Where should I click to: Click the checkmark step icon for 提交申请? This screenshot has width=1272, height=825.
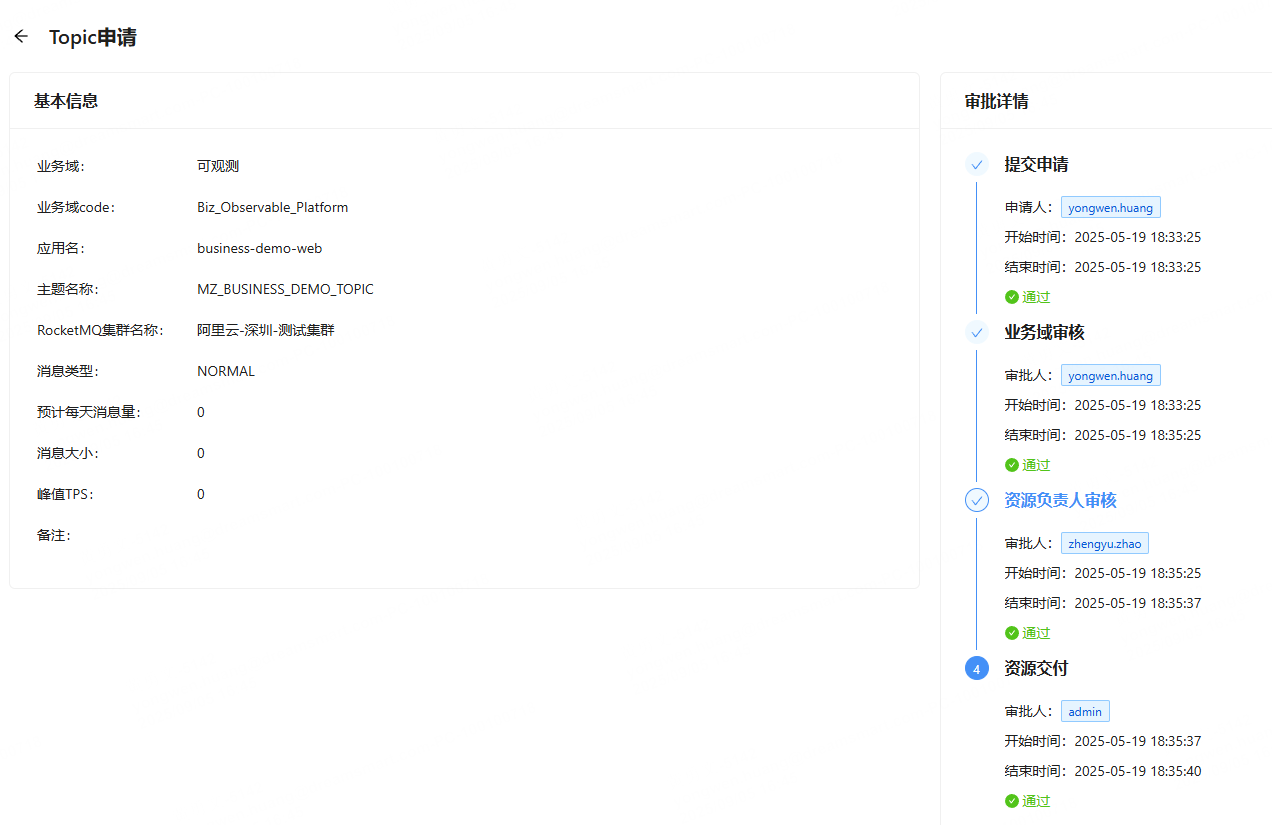click(977, 165)
